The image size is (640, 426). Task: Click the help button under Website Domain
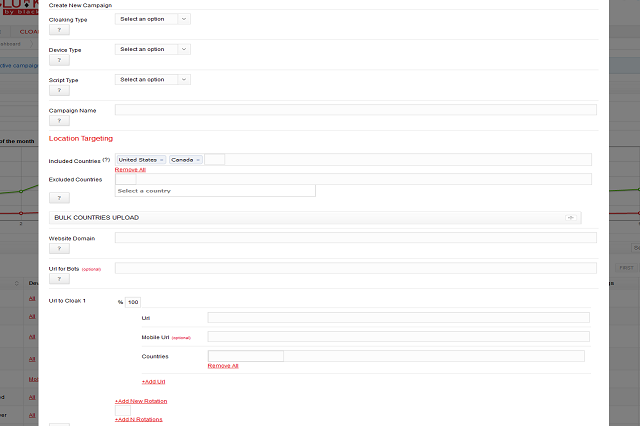61,249
